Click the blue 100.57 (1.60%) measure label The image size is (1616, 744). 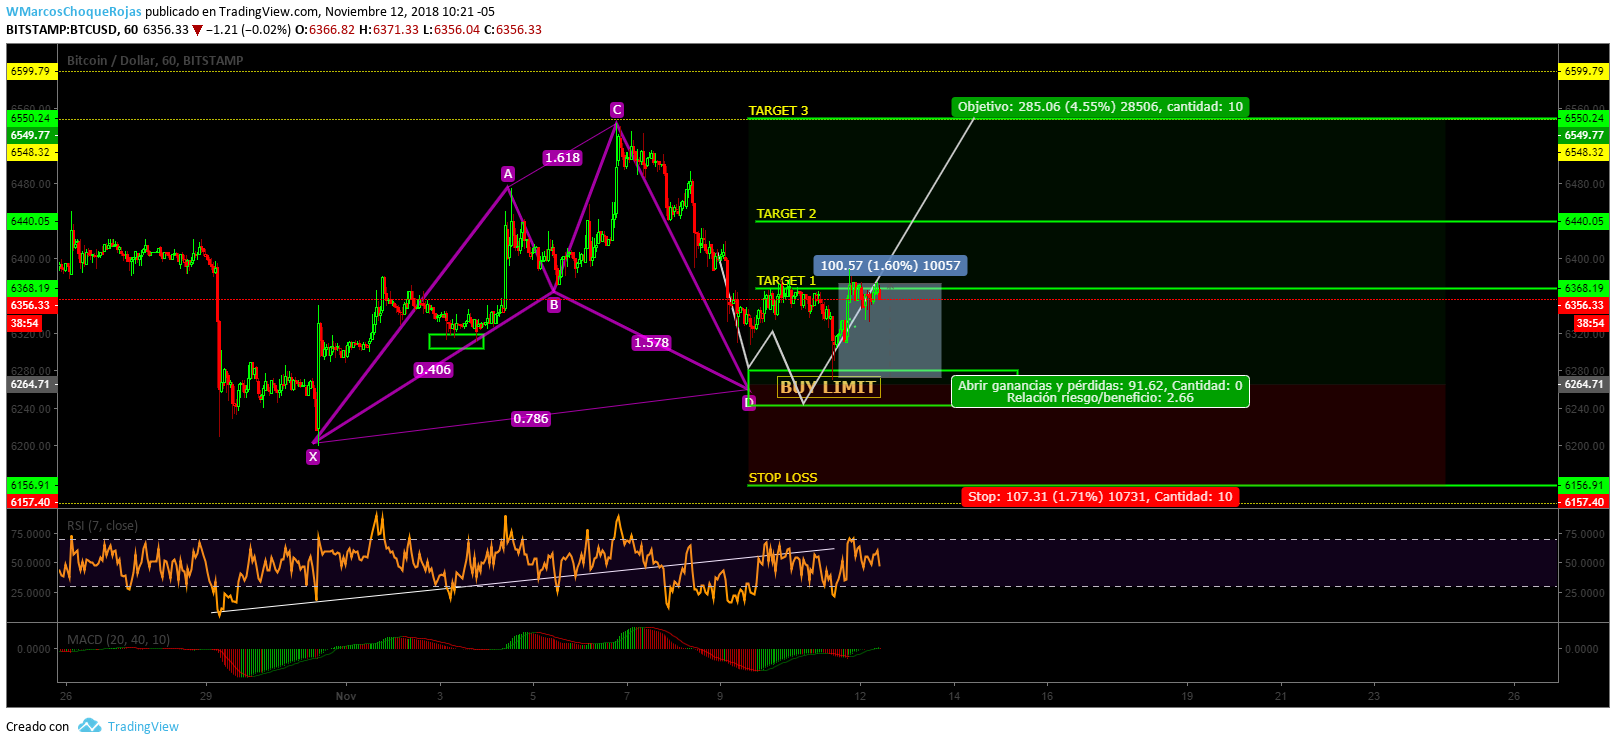tap(890, 266)
